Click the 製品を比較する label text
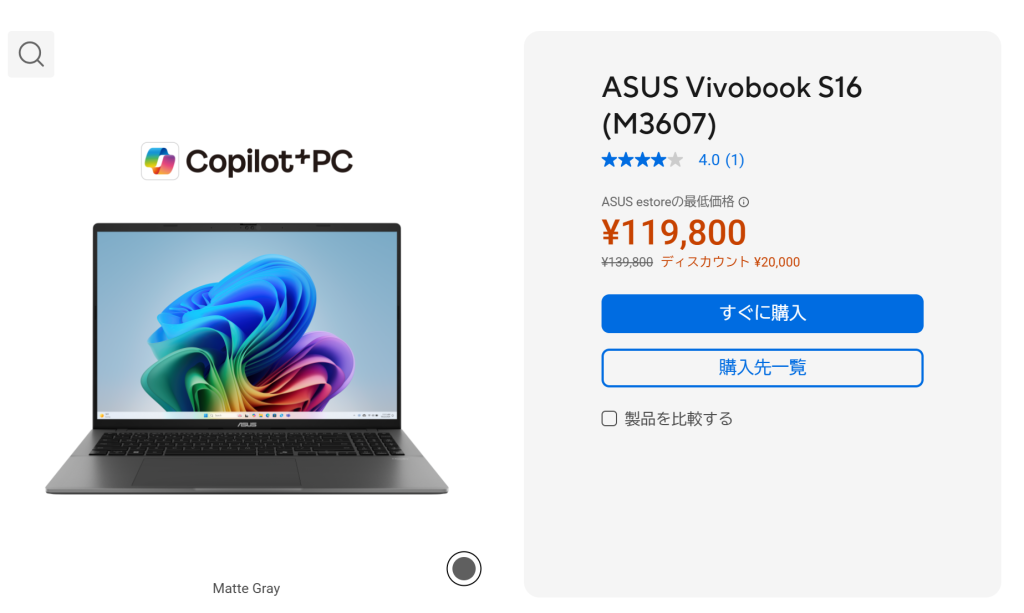The height and width of the screenshot is (613, 1024). (679, 418)
